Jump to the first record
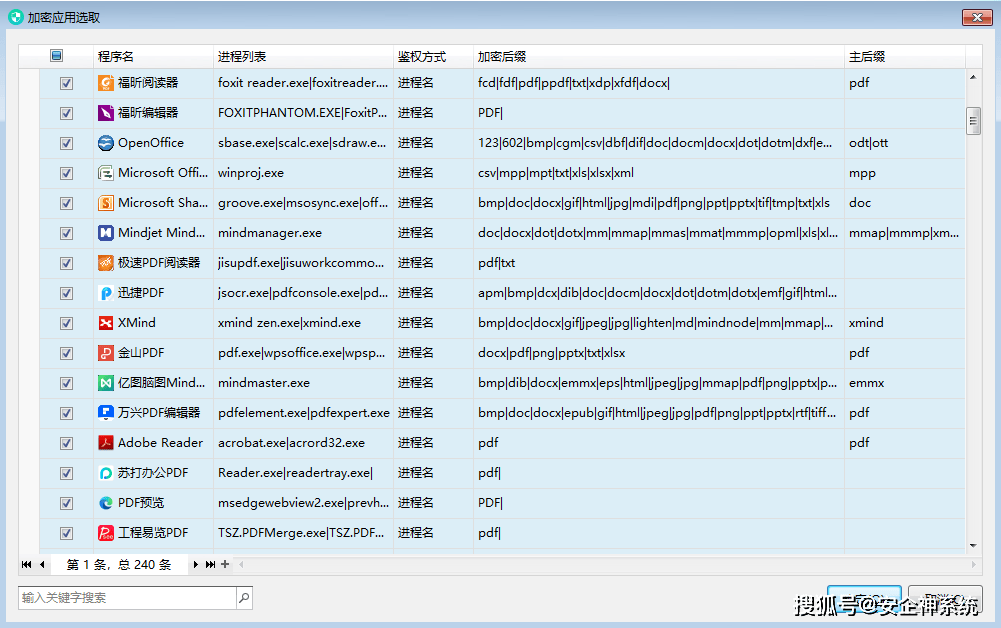This screenshot has width=1001, height=628. click(26, 564)
